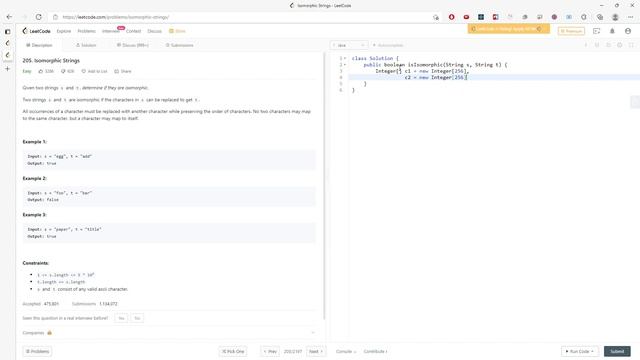Click the browser back arrow
The width and height of the screenshot is (640, 360).
point(9,17)
